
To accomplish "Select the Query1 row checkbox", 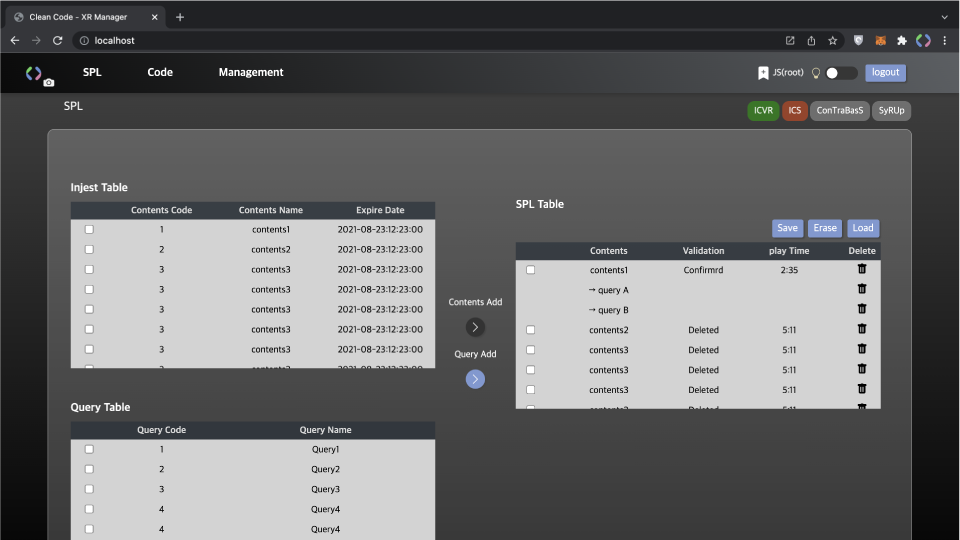I will click(x=89, y=450).
